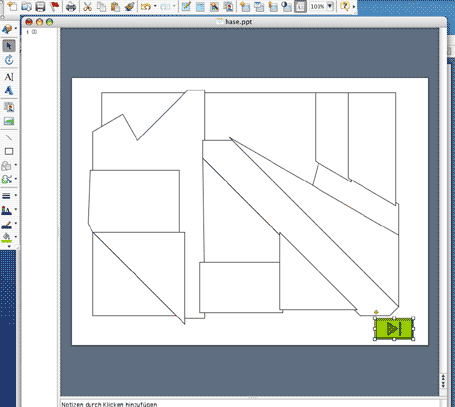Insert WordArt with the A icon
455x407 pixels.
[x=9, y=90]
